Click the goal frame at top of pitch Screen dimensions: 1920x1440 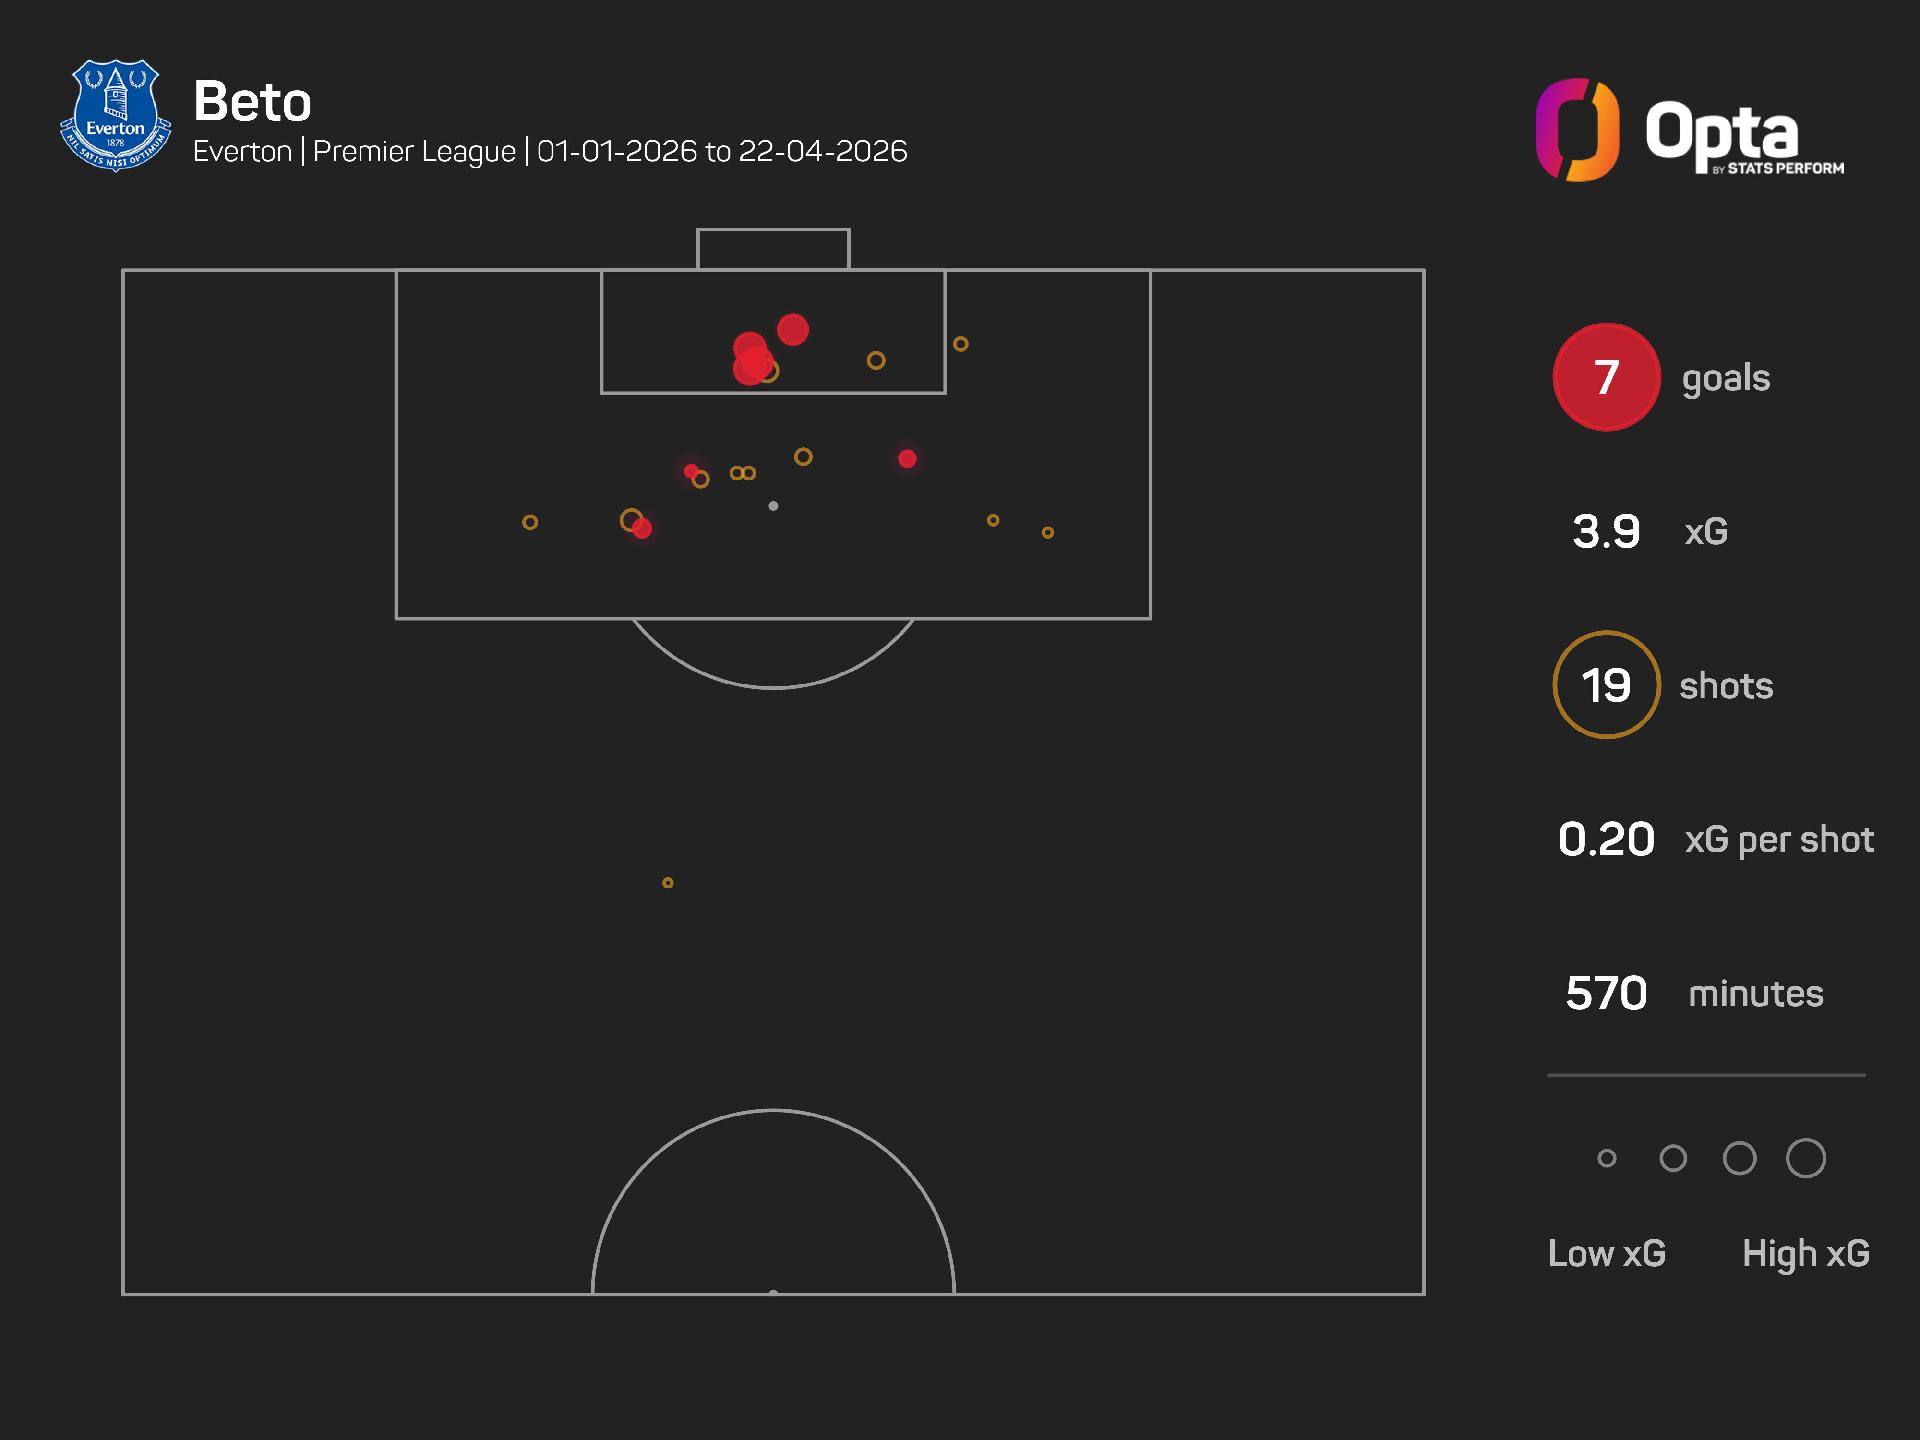tap(773, 249)
